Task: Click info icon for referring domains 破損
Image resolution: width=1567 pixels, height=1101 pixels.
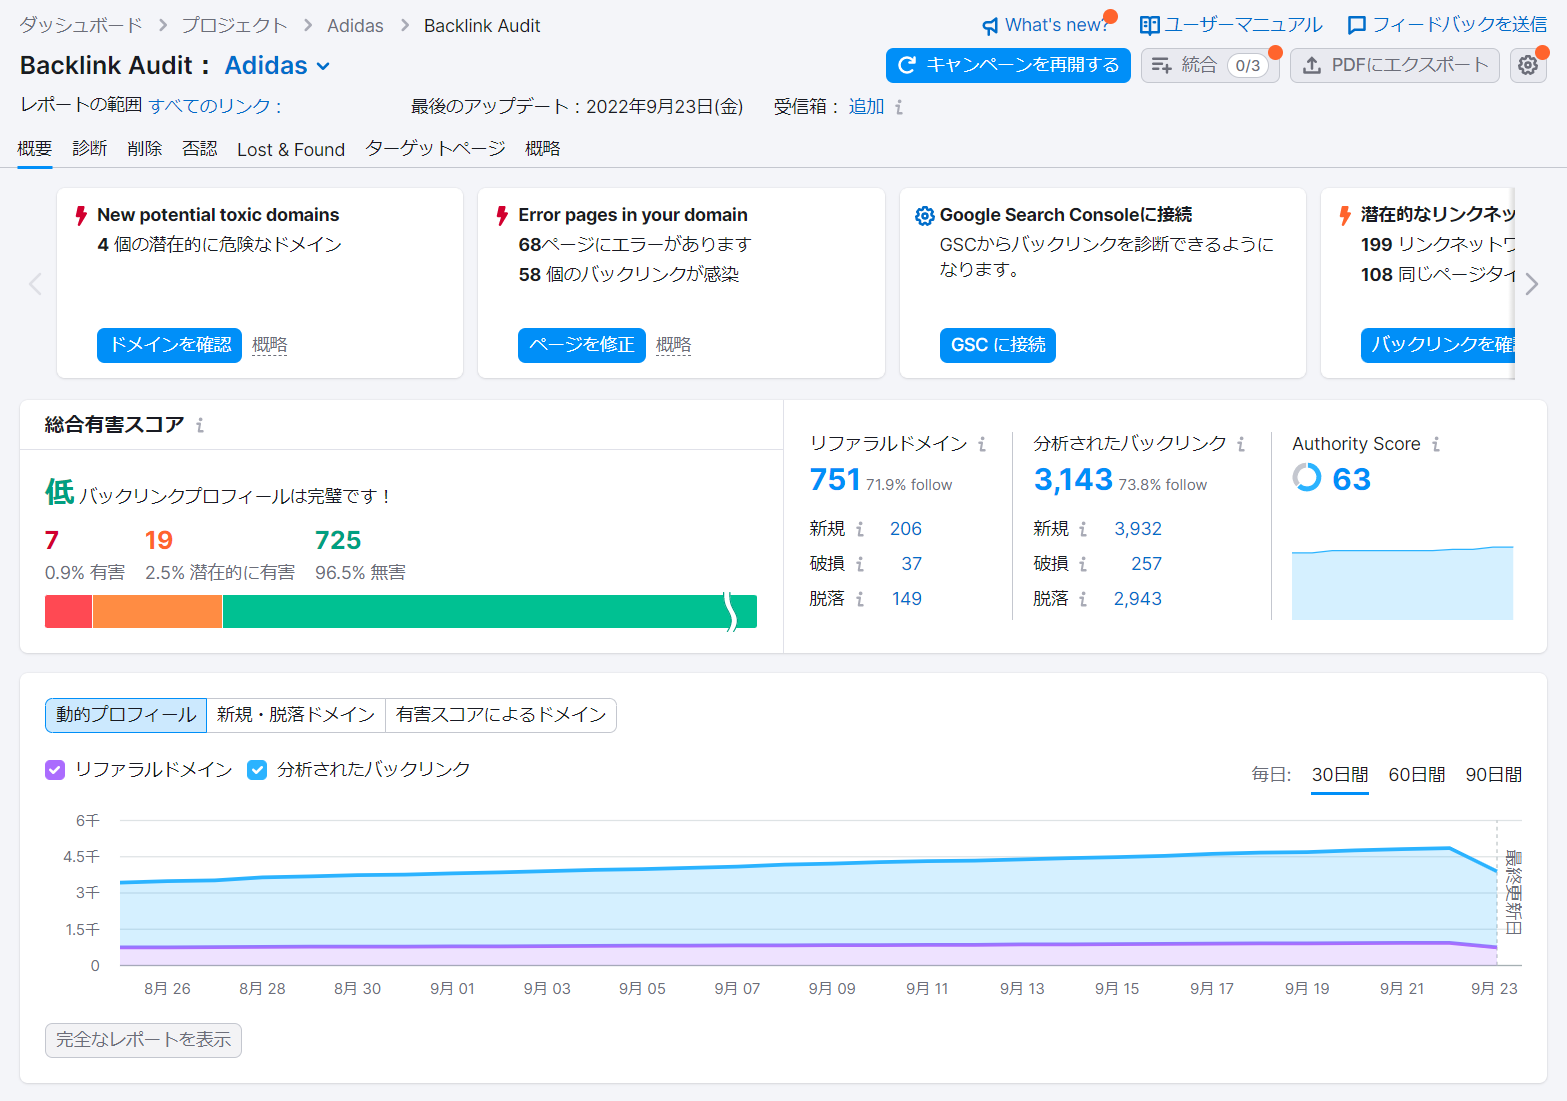Action: (x=860, y=564)
